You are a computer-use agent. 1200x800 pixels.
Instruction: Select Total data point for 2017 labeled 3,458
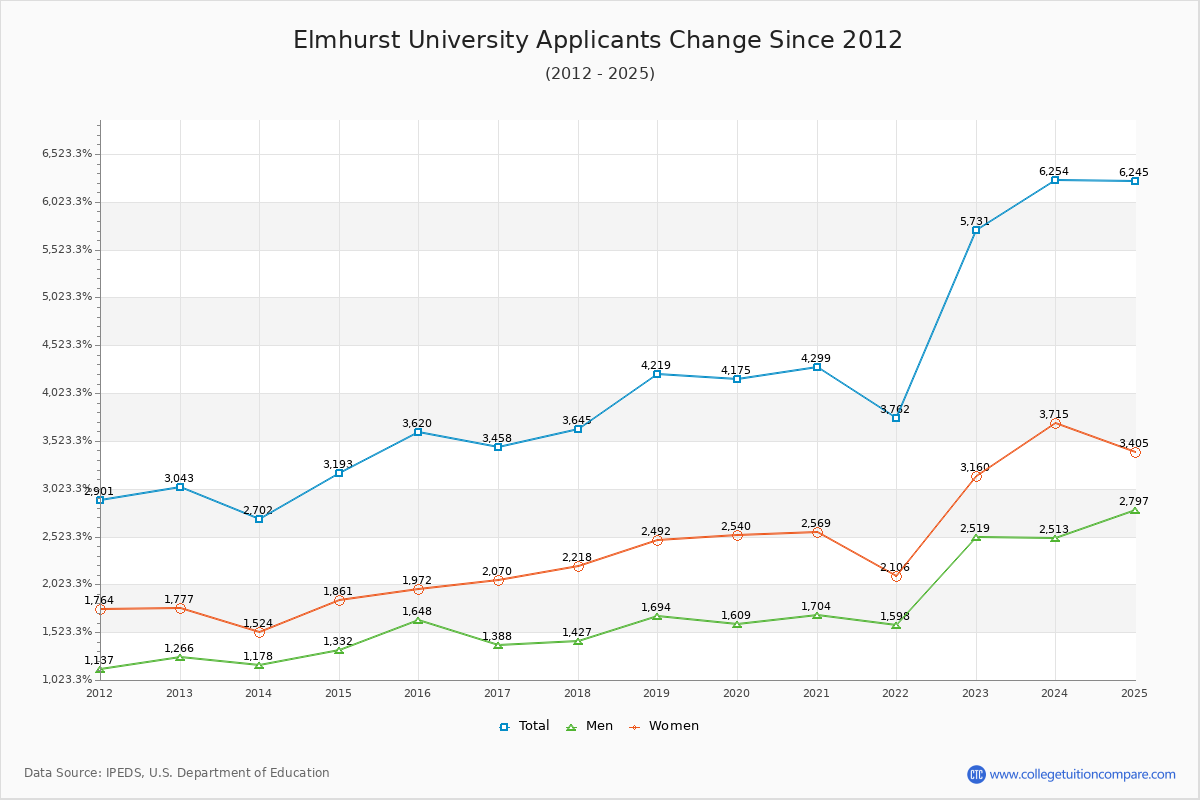click(498, 447)
